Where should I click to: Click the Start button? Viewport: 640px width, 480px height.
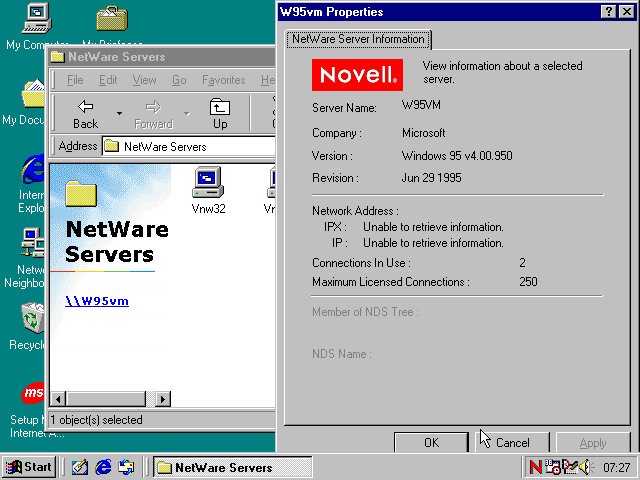point(29,467)
